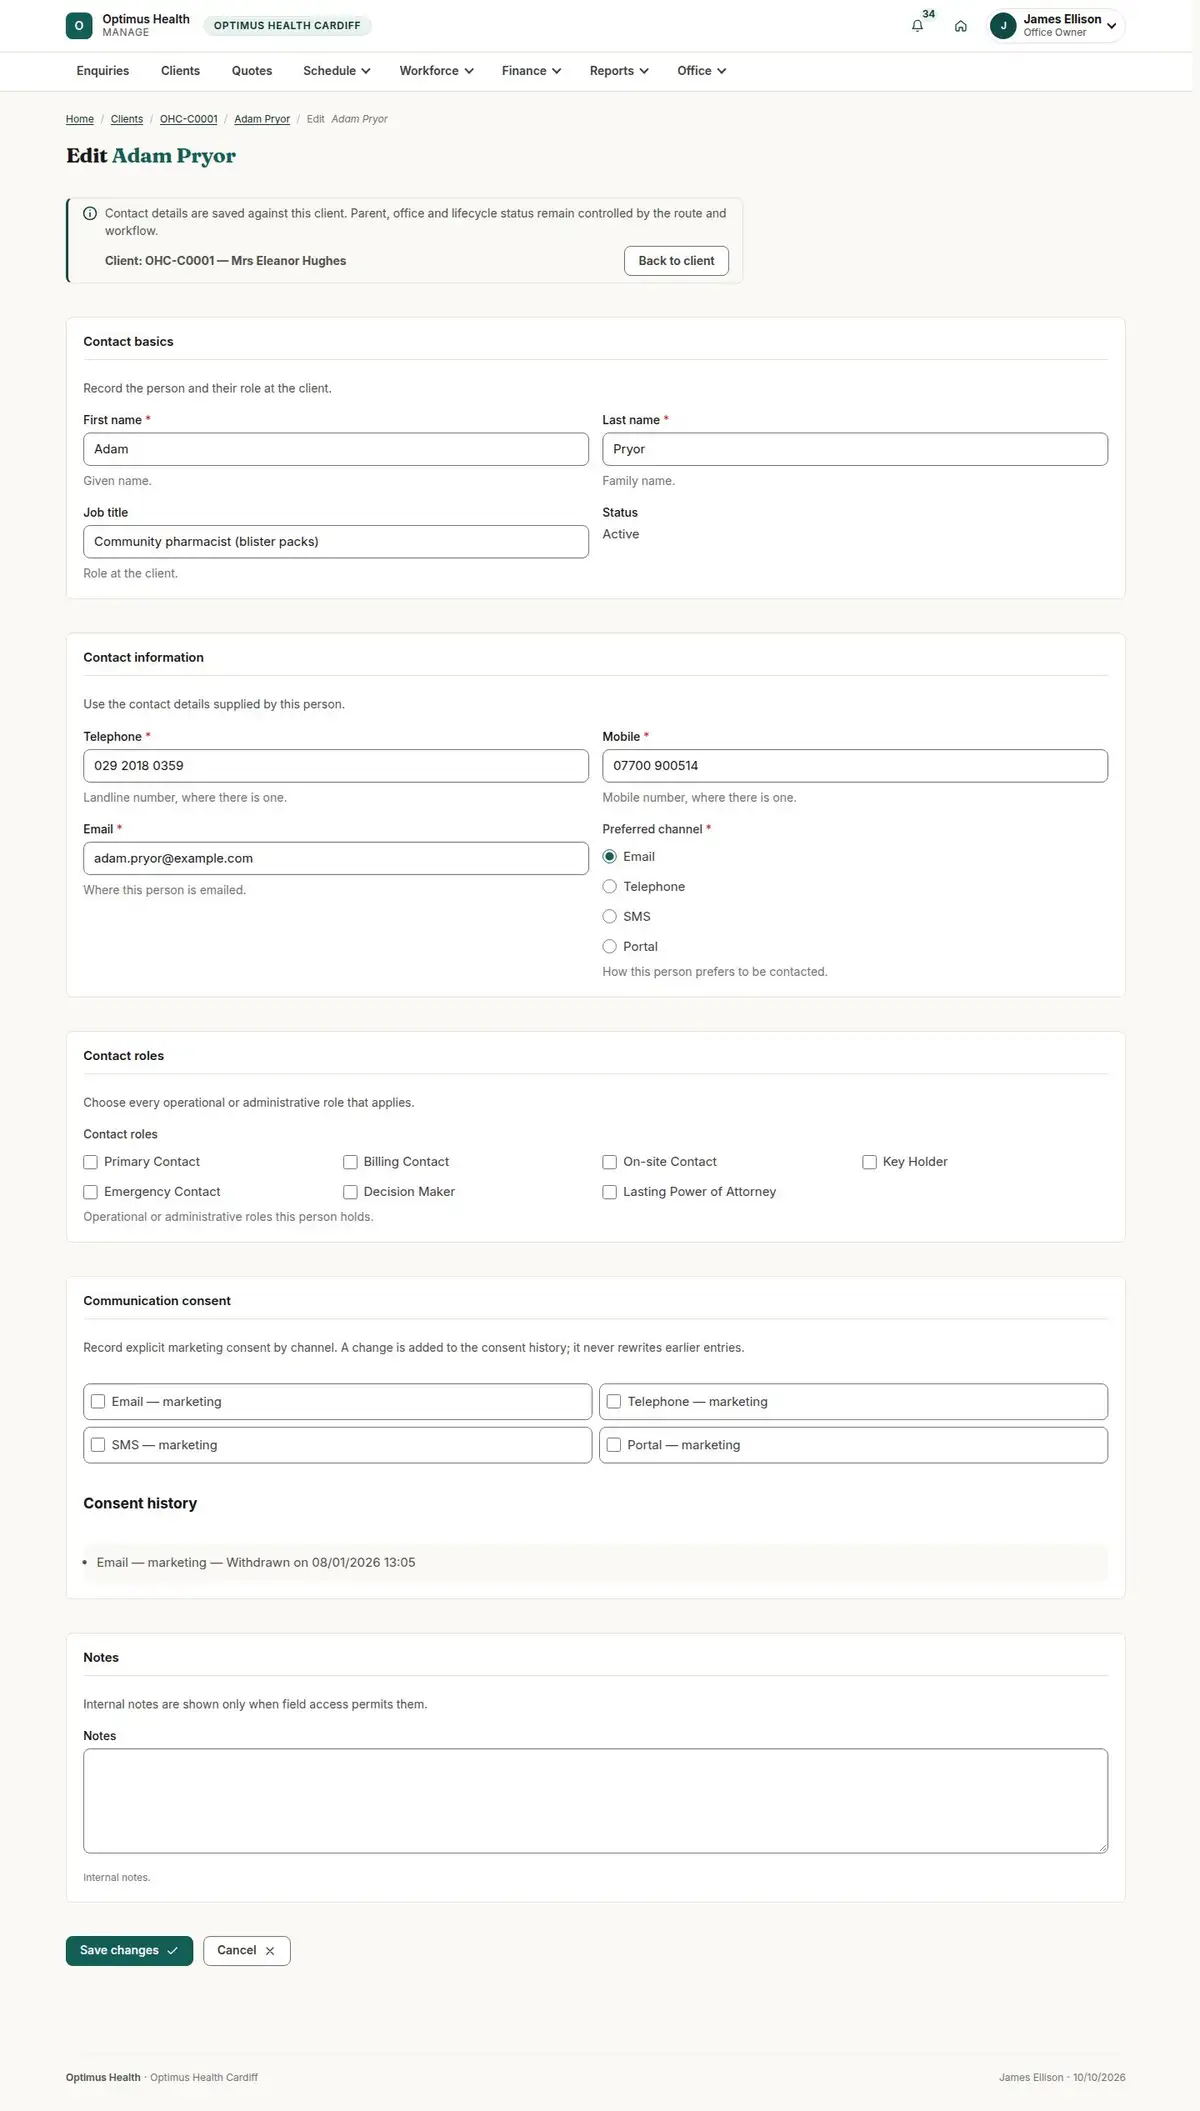
Task: Open the Adam Pryor breadcrumb link
Action: [262, 119]
